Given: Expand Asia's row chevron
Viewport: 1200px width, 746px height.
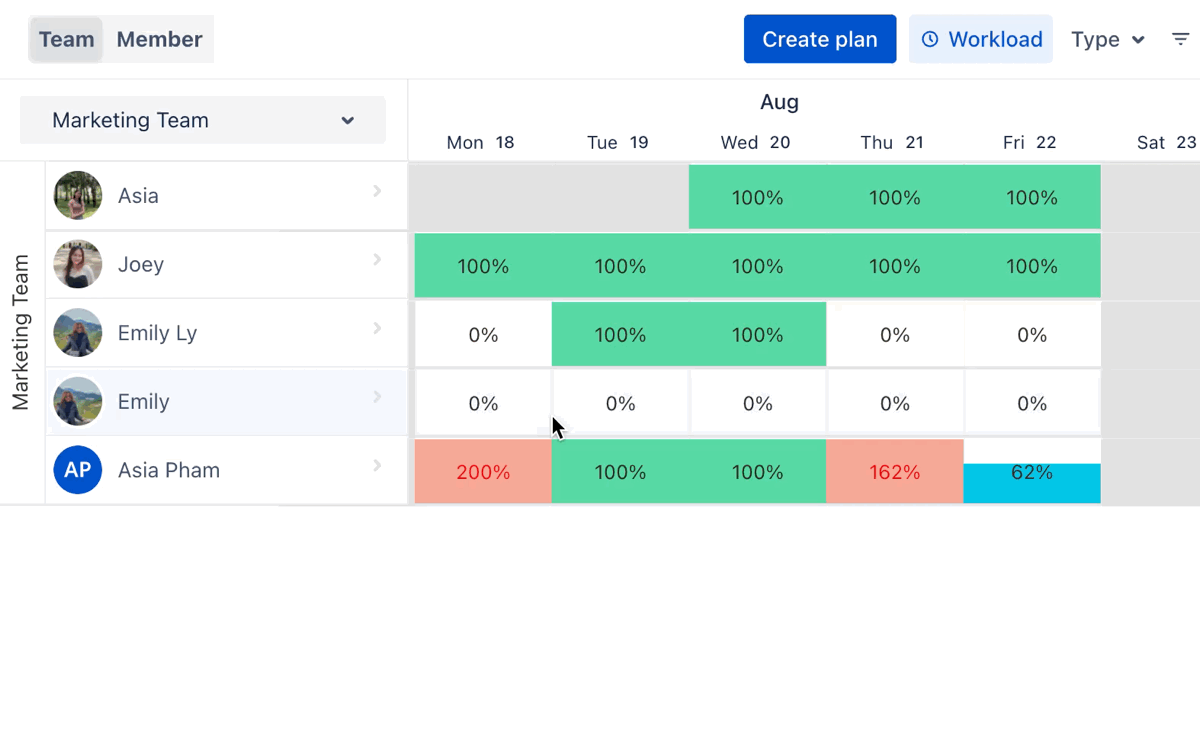Looking at the screenshot, I should pyautogui.click(x=377, y=191).
